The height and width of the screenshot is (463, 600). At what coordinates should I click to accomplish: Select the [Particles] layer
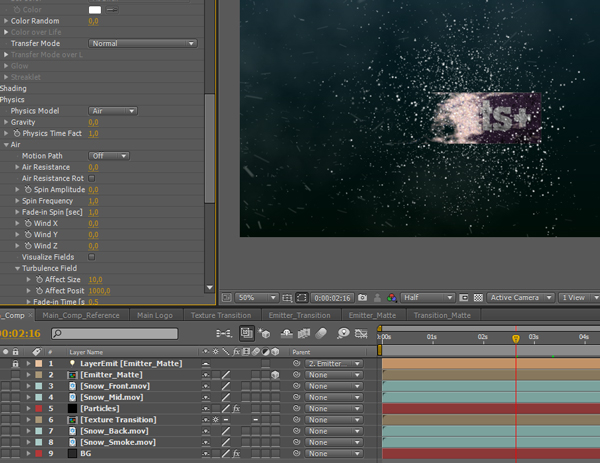[x=100, y=408]
